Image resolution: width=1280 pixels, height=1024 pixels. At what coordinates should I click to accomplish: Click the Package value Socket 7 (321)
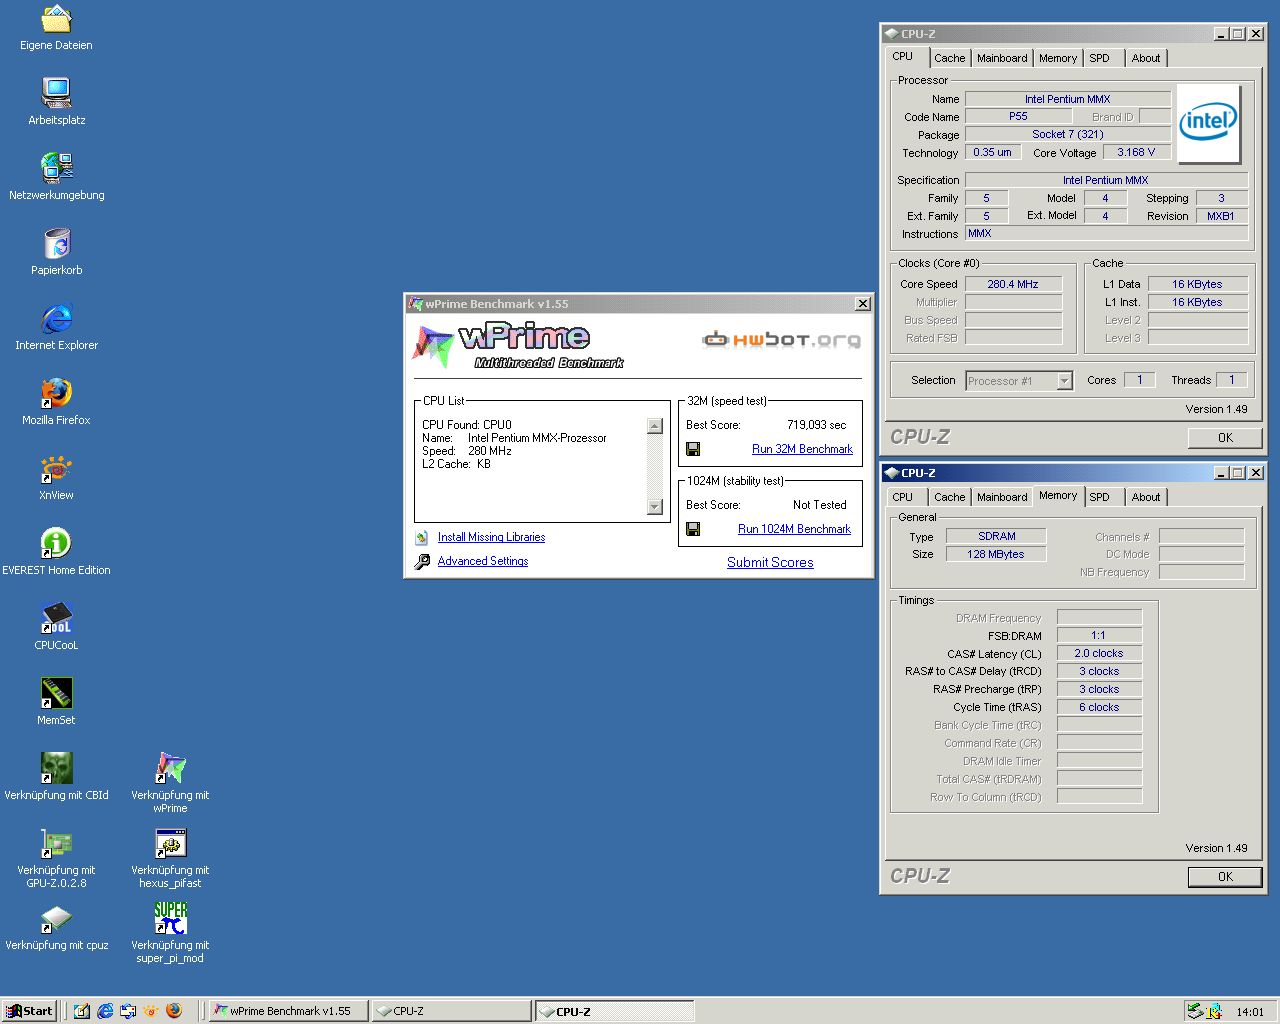[x=1068, y=134]
